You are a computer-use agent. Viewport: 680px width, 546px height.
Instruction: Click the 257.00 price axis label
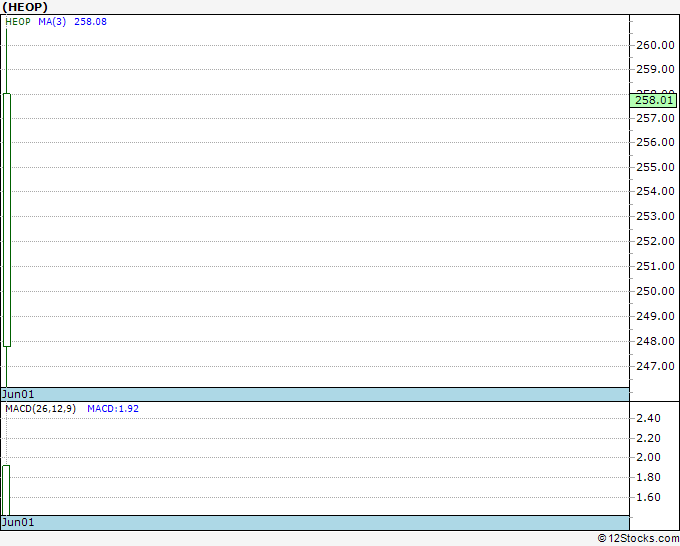tap(655, 118)
